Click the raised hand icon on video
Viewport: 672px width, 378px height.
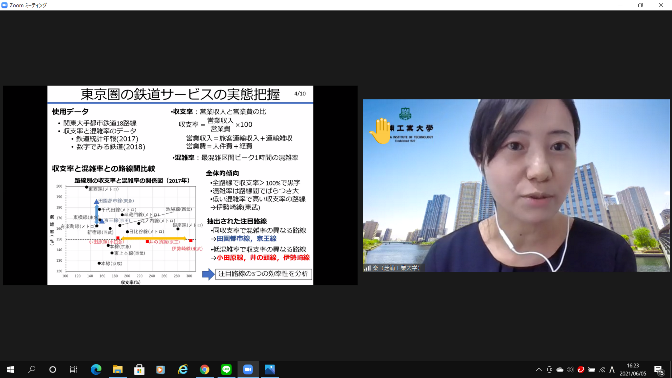click(x=380, y=132)
